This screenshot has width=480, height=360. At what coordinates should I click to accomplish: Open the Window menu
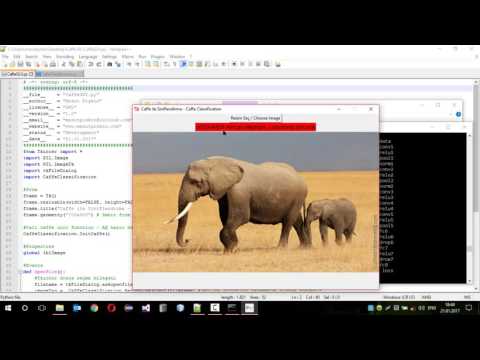pos(177,57)
